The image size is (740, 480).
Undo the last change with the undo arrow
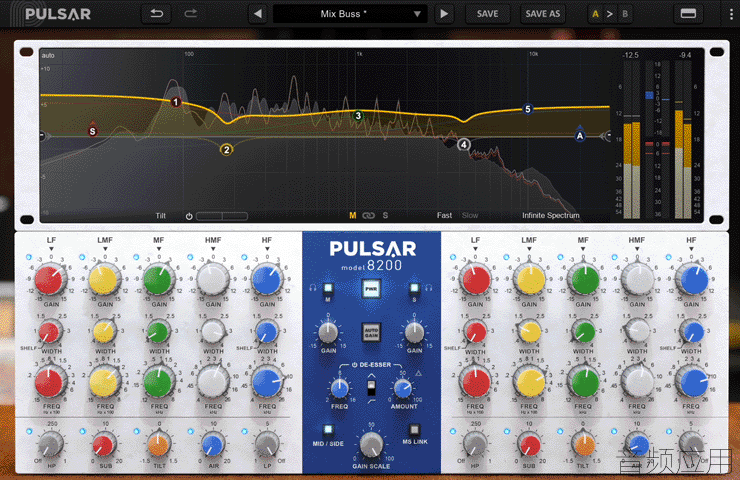[x=157, y=14]
